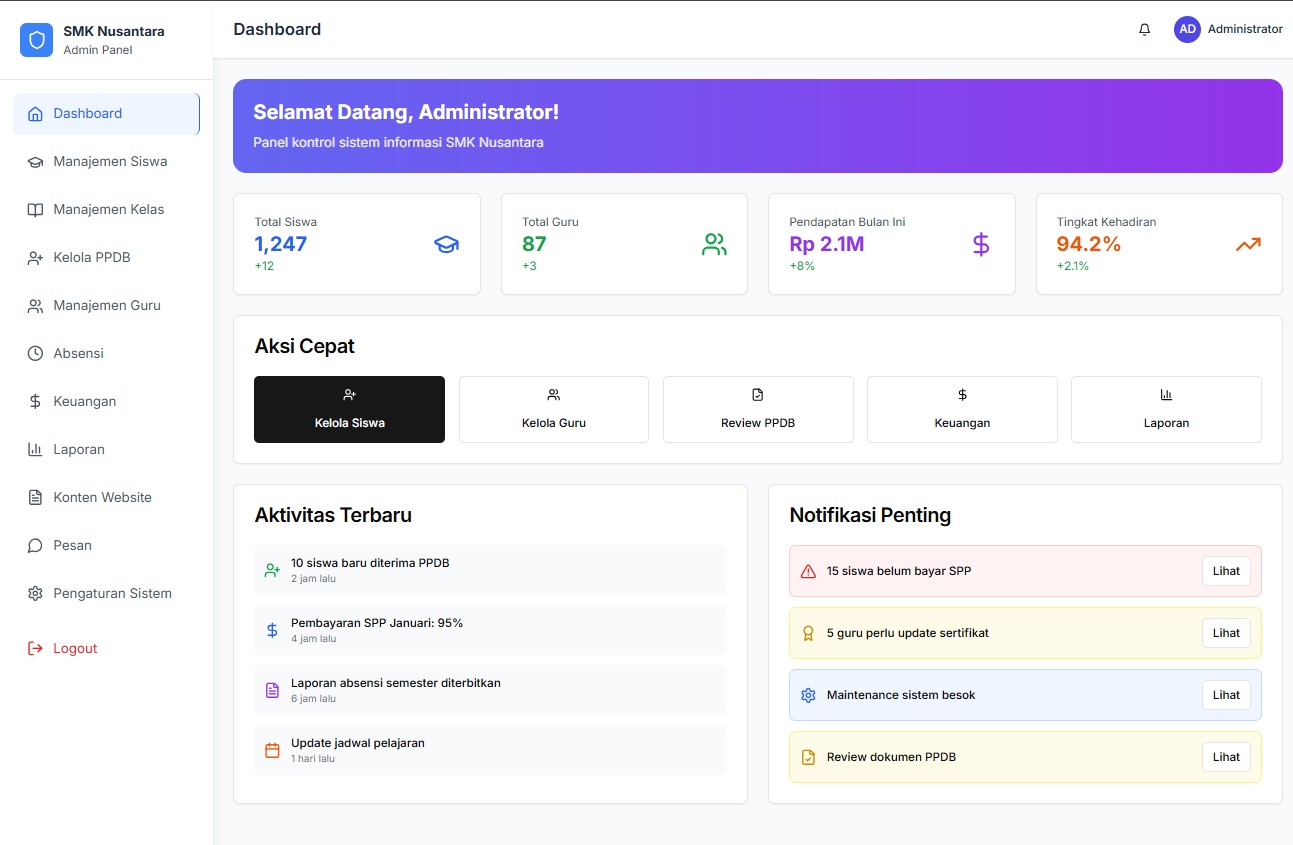
Task: Click the AD administrator avatar
Action: 1187,30
